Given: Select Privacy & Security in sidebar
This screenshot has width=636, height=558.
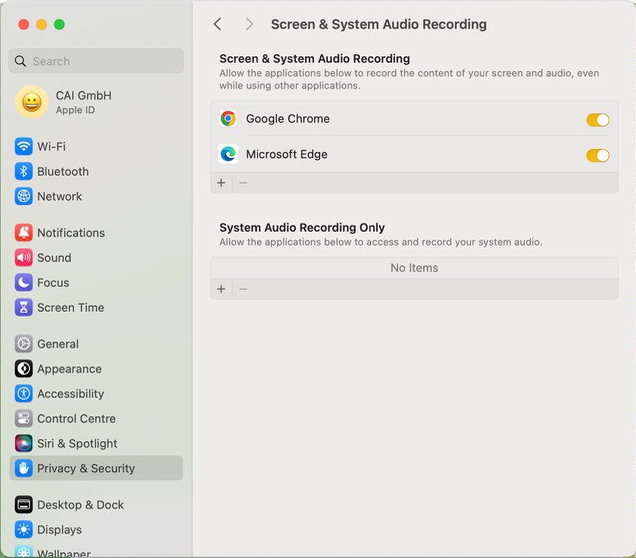Looking at the screenshot, I should pyautogui.click(x=96, y=468).
